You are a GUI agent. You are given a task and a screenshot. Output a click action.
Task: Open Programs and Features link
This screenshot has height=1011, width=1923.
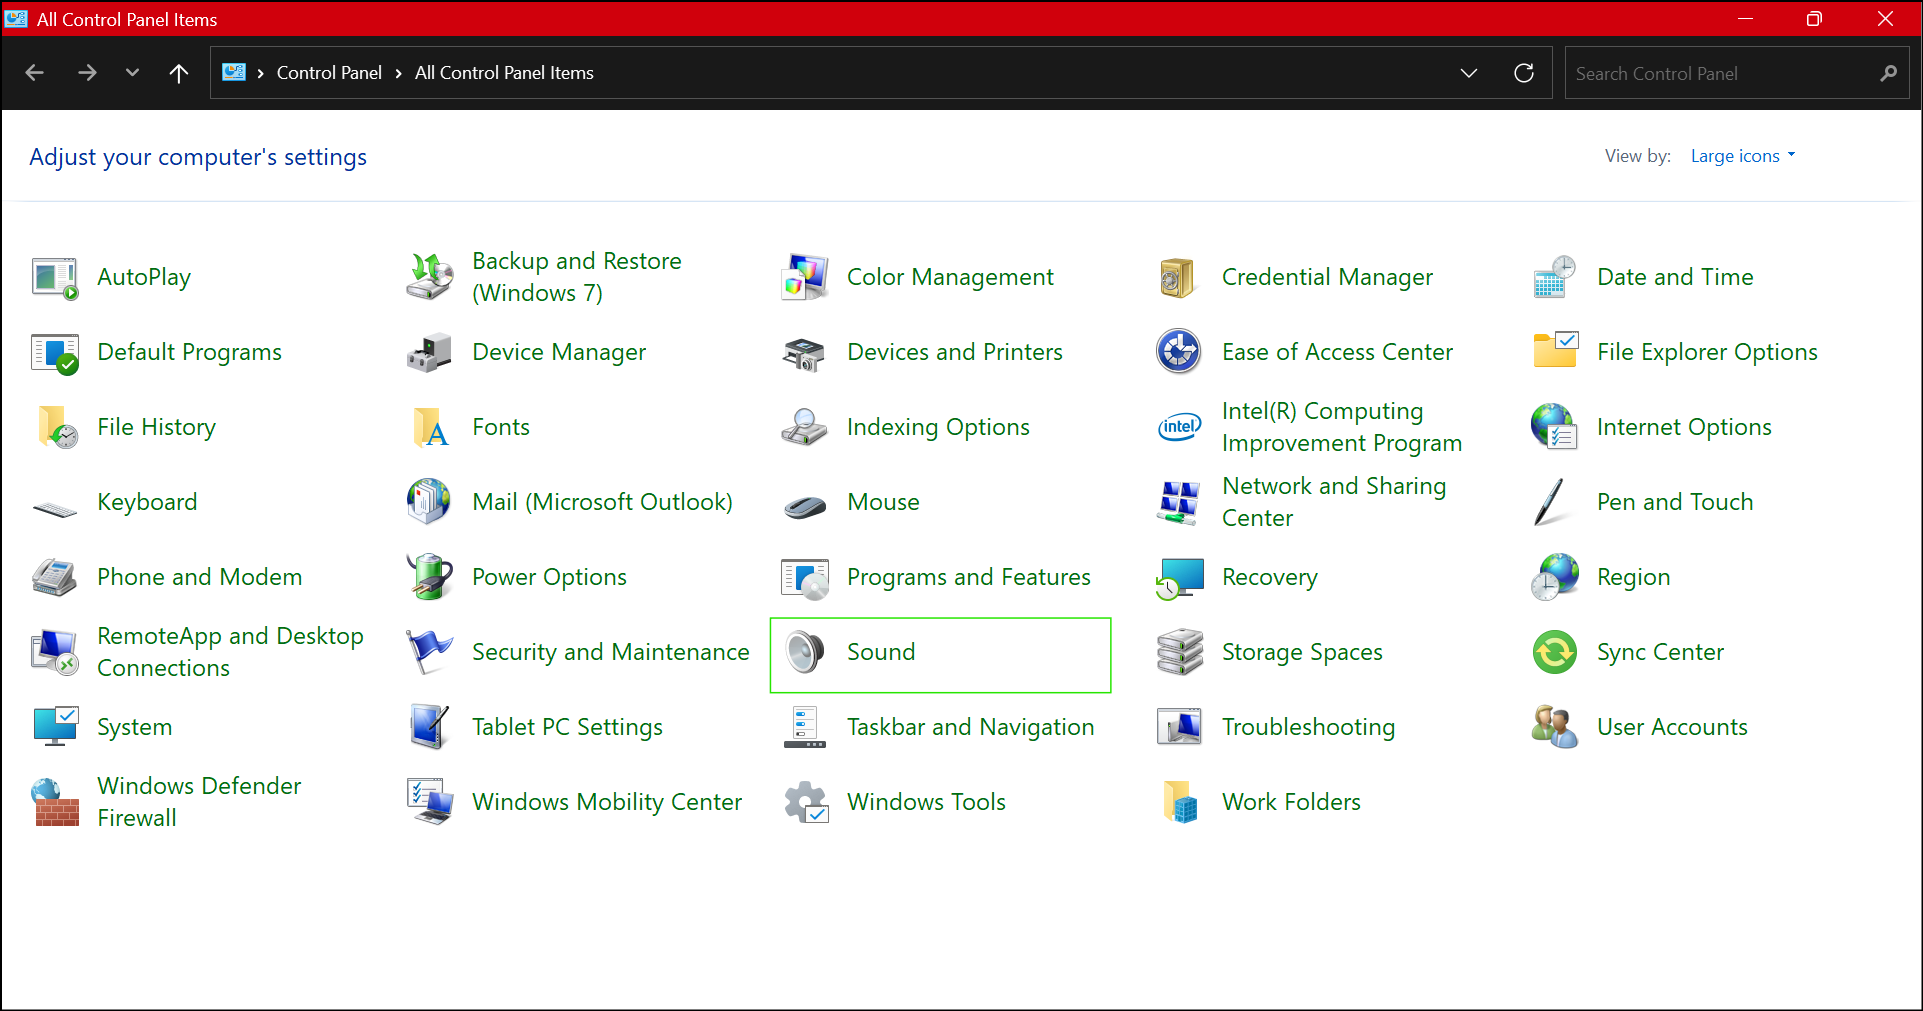(969, 577)
